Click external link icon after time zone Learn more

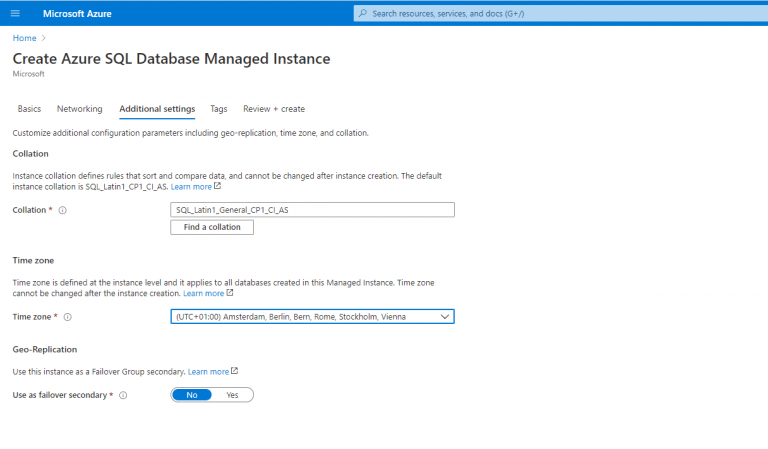pos(230,293)
